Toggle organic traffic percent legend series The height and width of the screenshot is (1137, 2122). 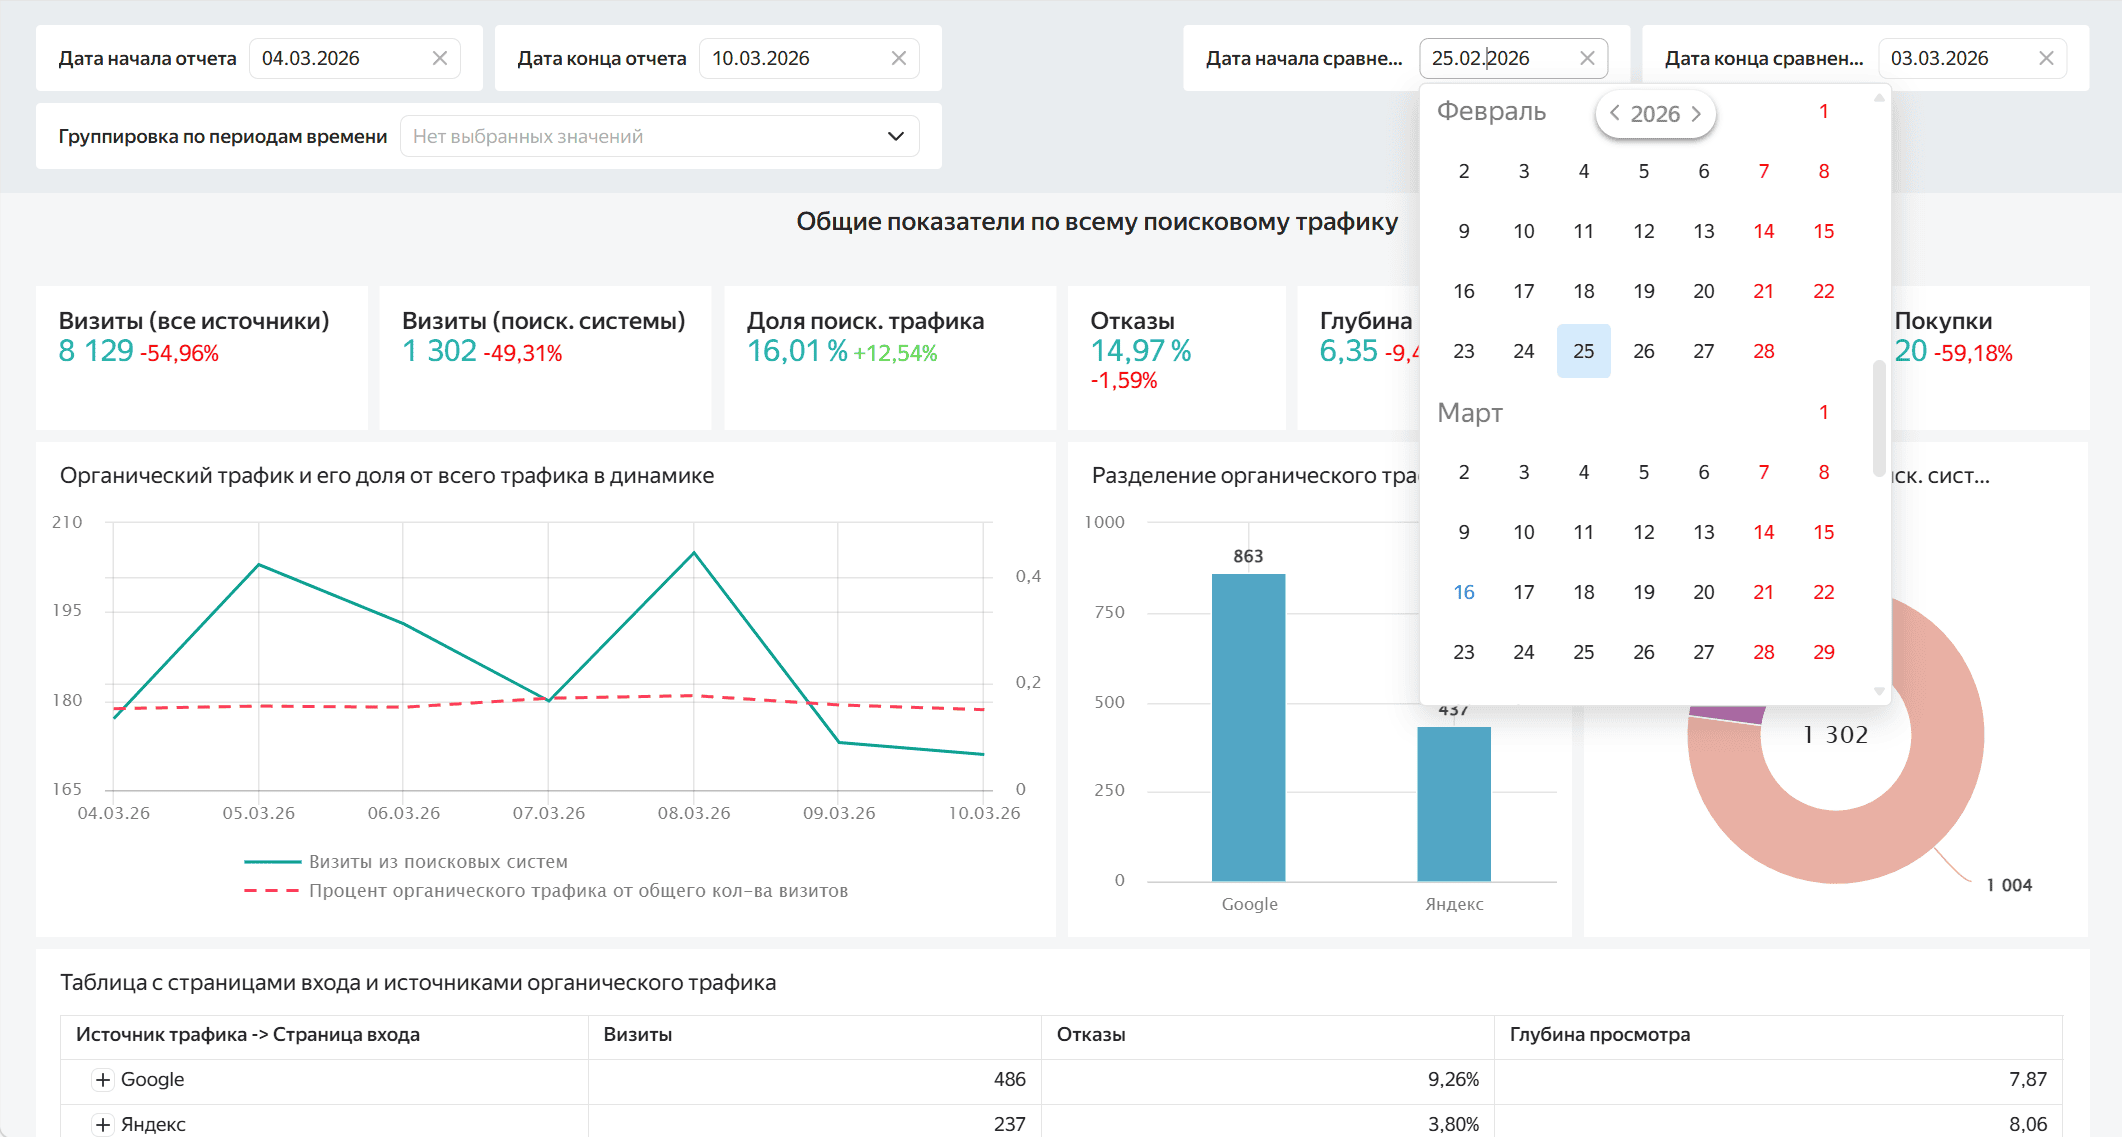click(x=577, y=890)
